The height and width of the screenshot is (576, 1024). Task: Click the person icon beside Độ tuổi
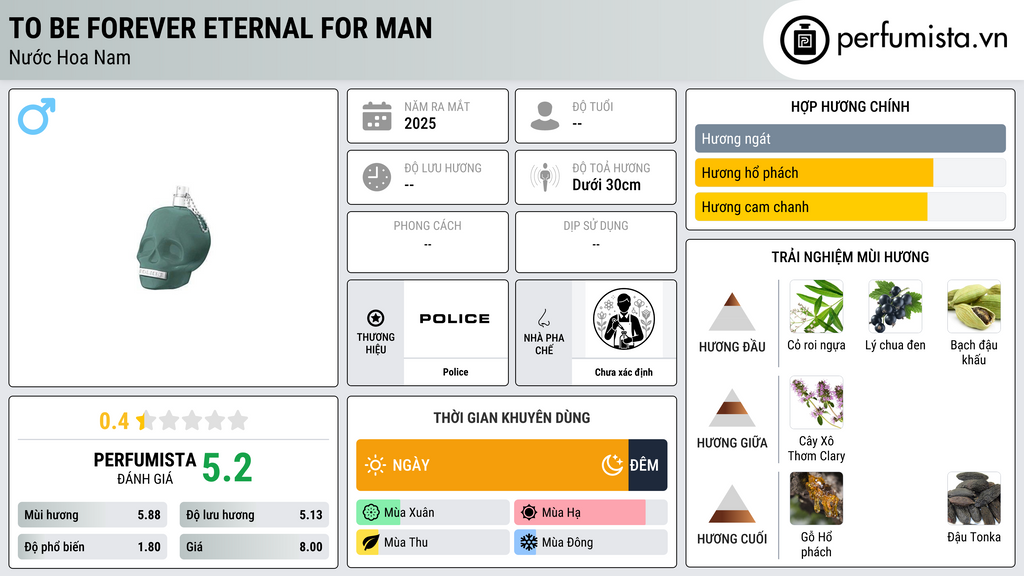(x=545, y=116)
